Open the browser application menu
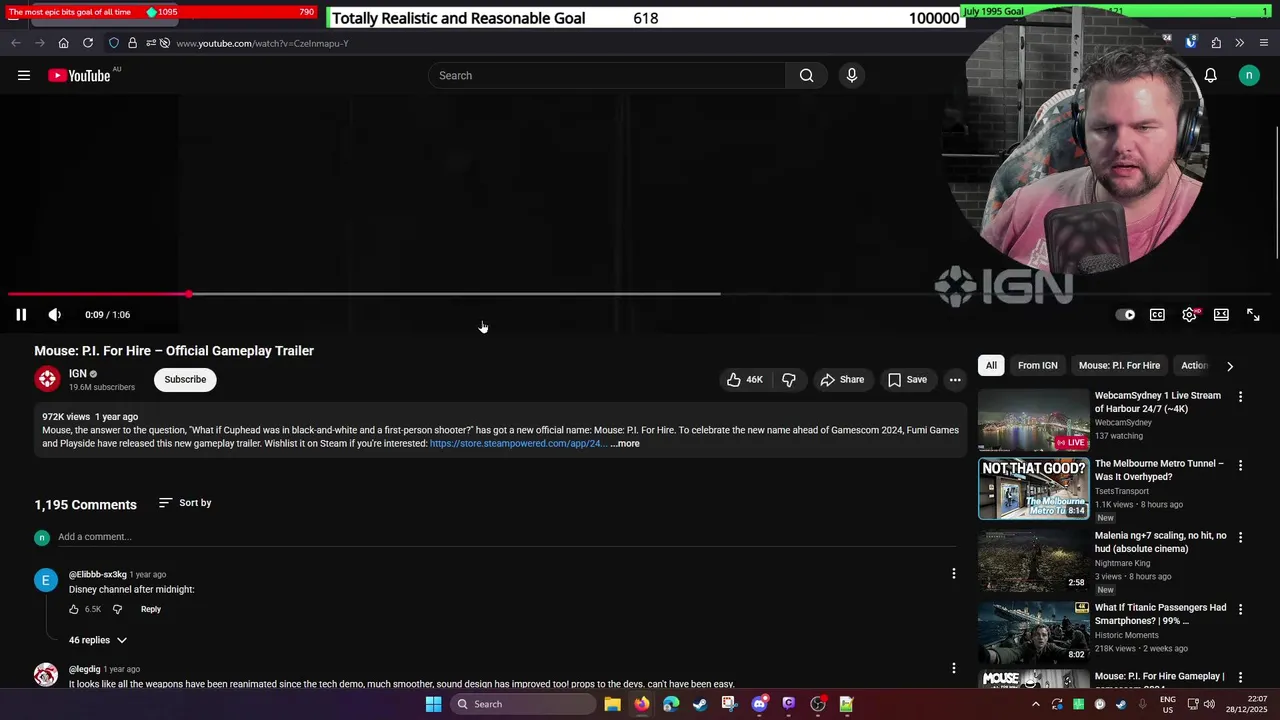Image resolution: width=1280 pixels, height=720 pixels. click(x=1264, y=43)
